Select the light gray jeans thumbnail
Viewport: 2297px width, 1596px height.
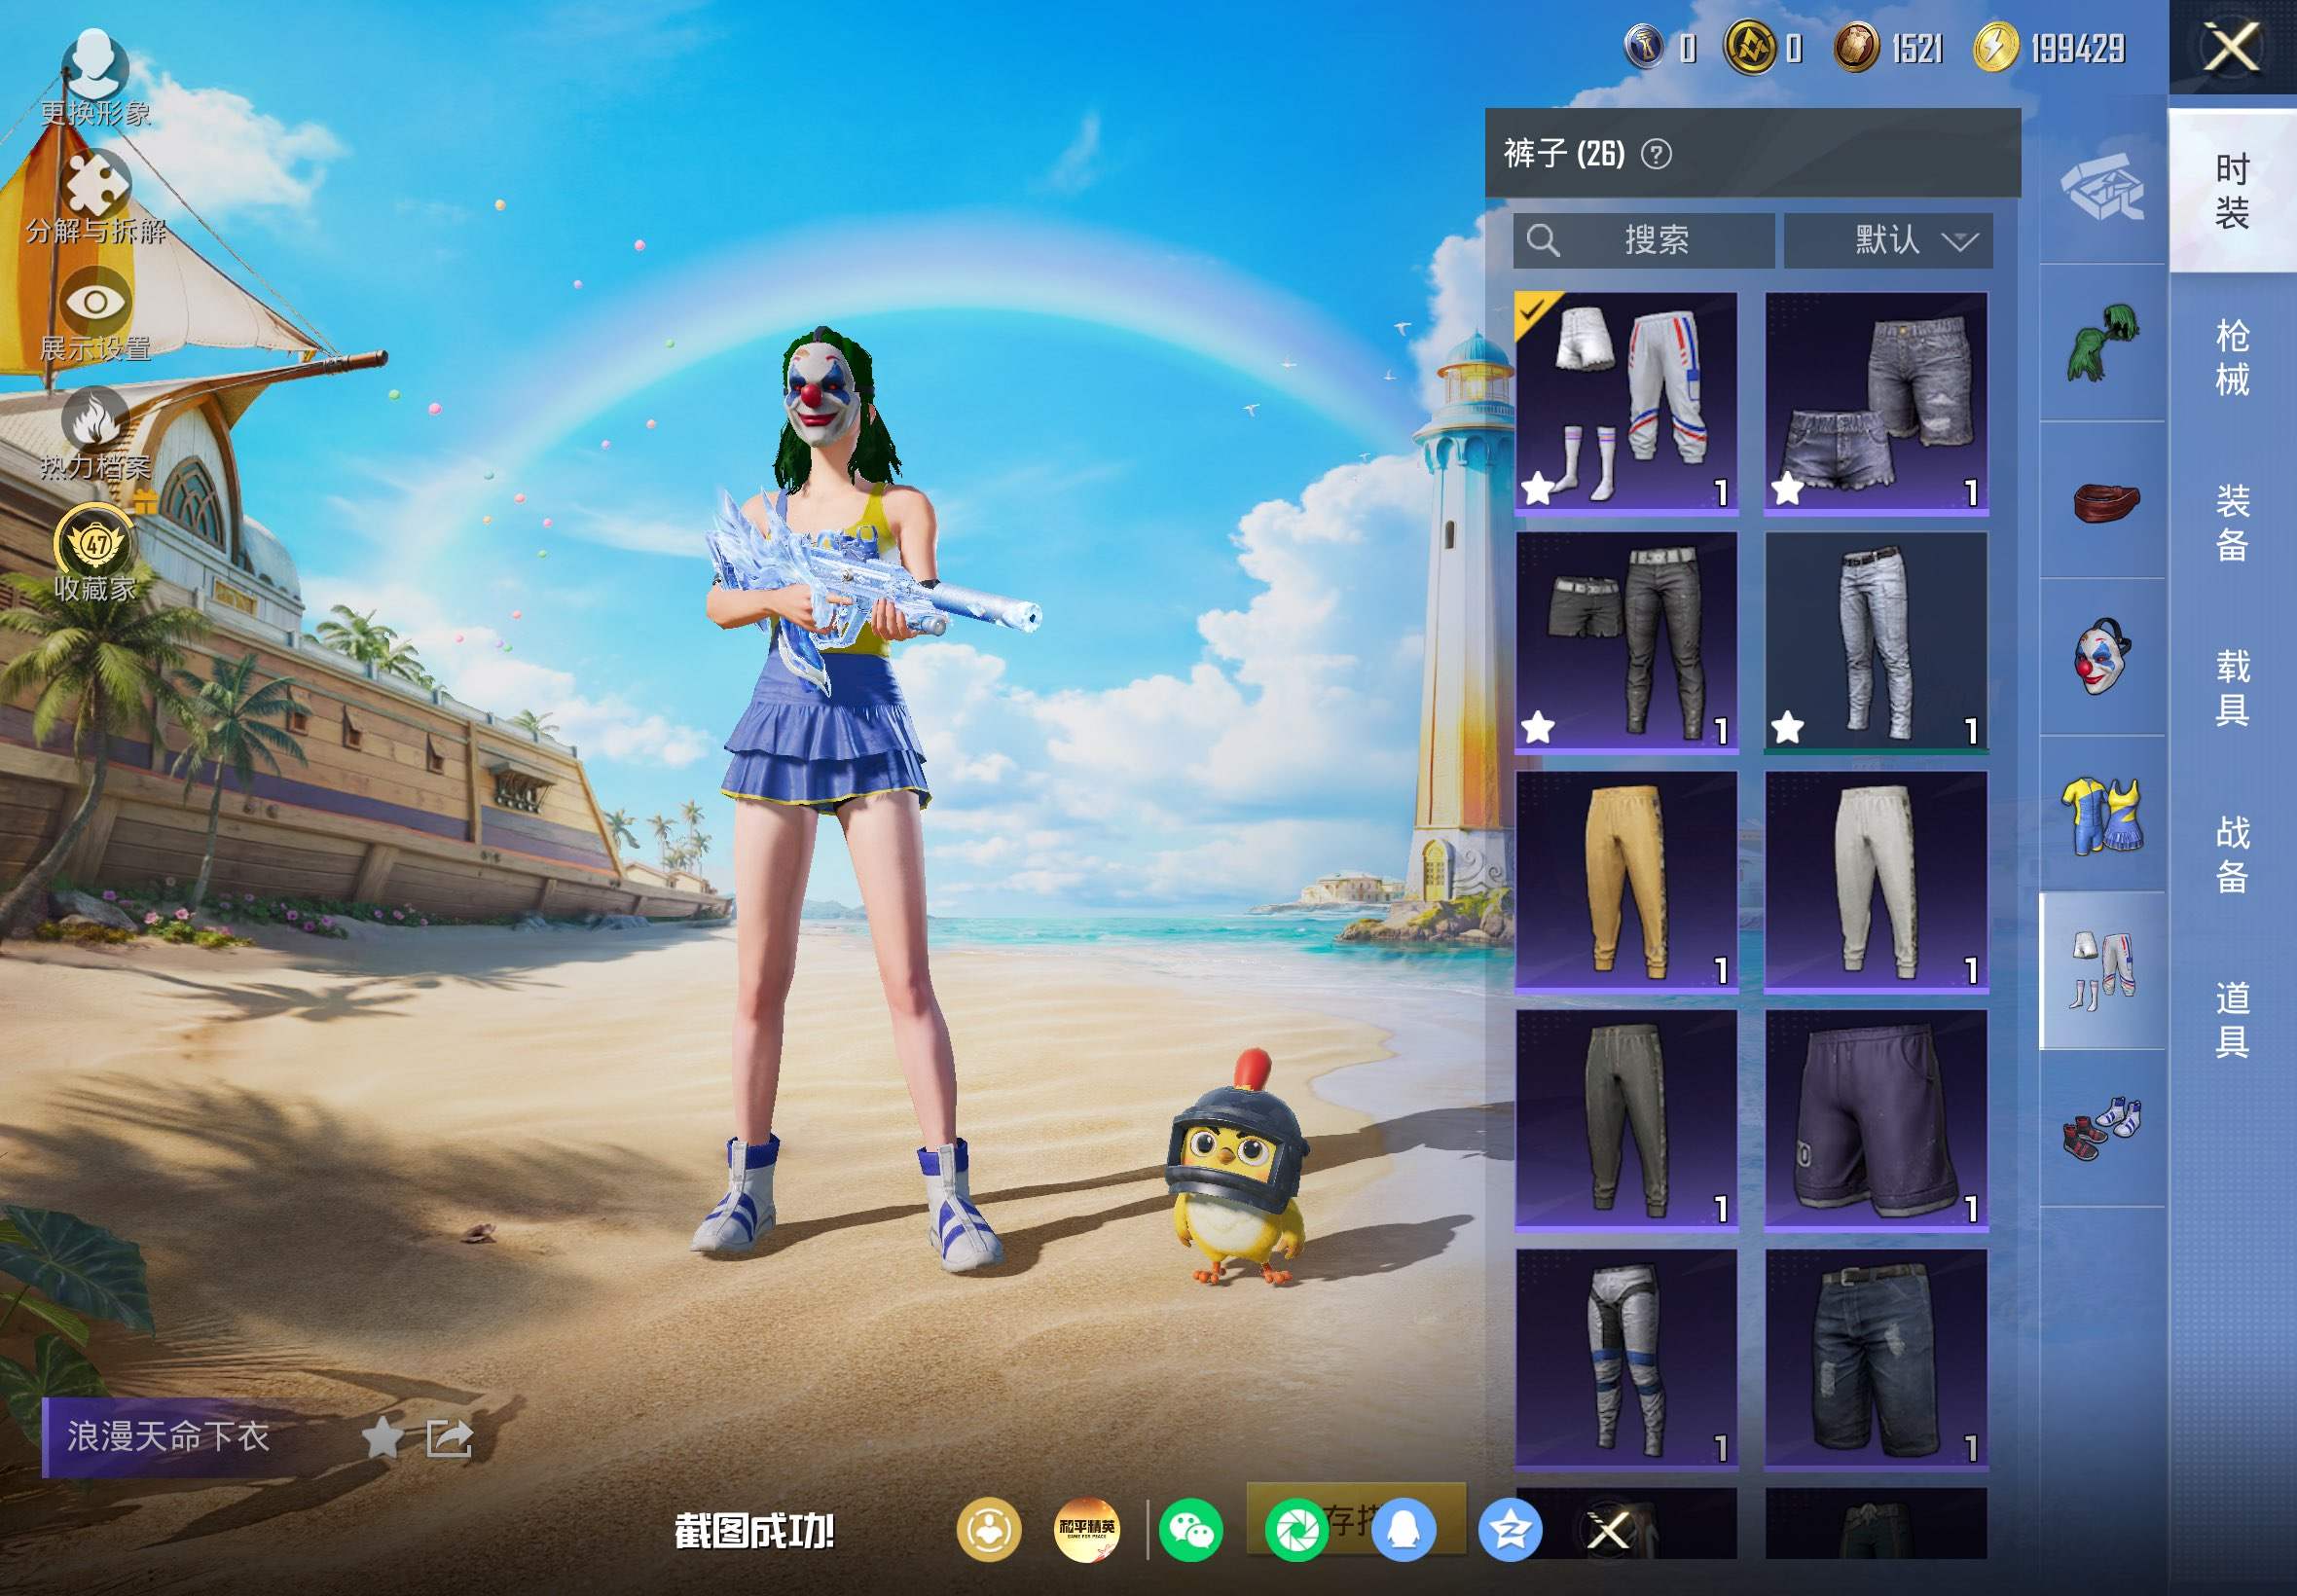coord(1876,642)
